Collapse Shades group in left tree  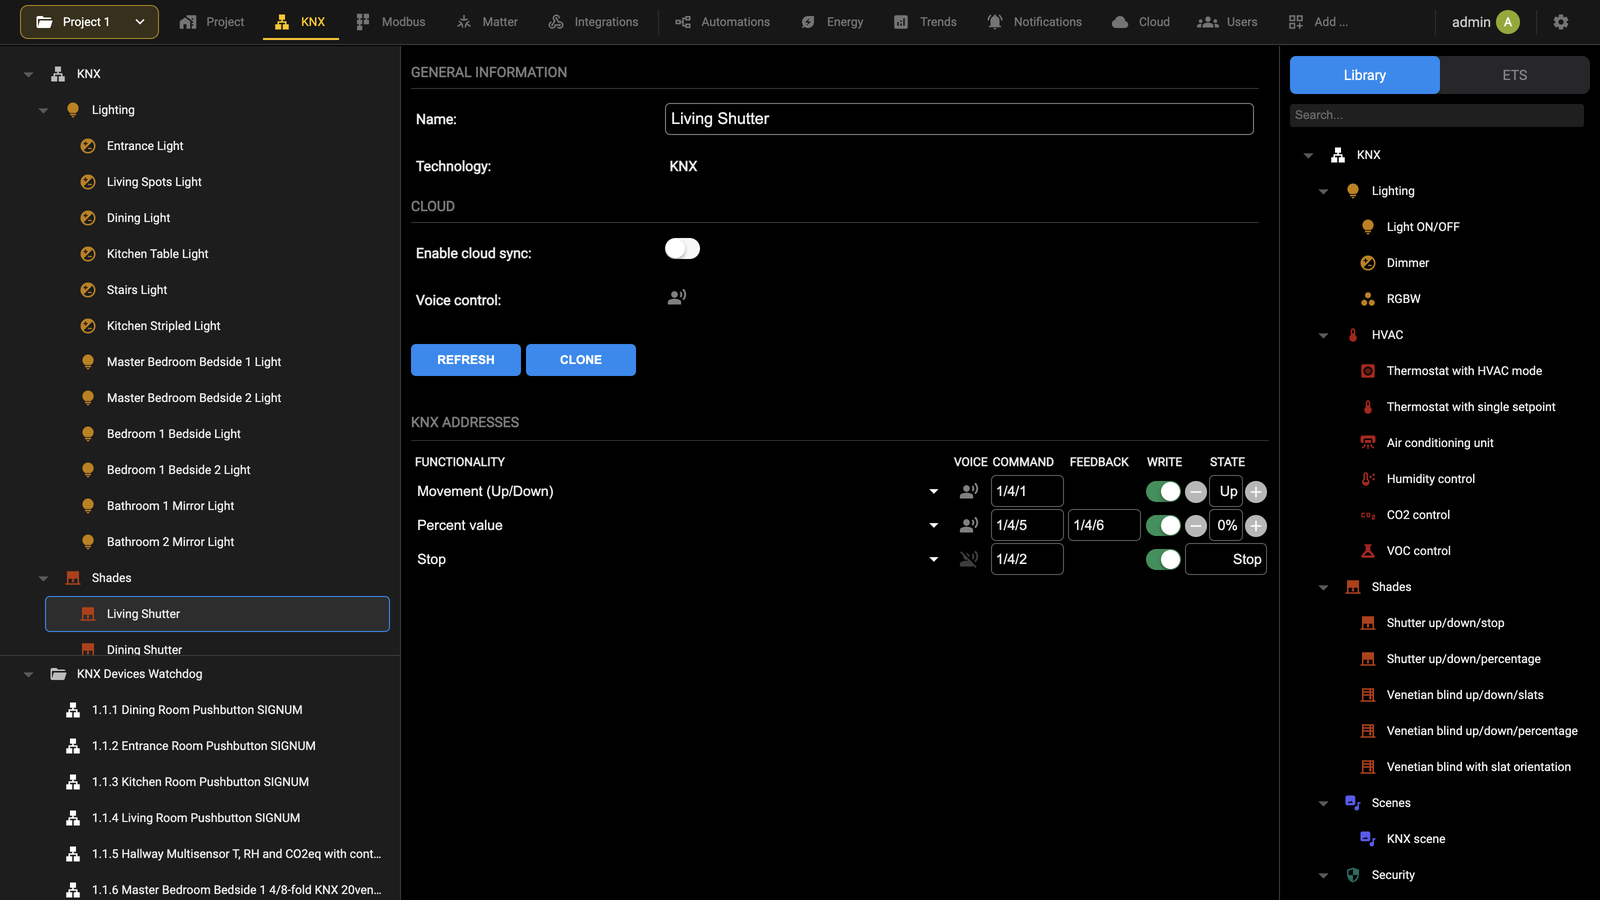tap(43, 578)
